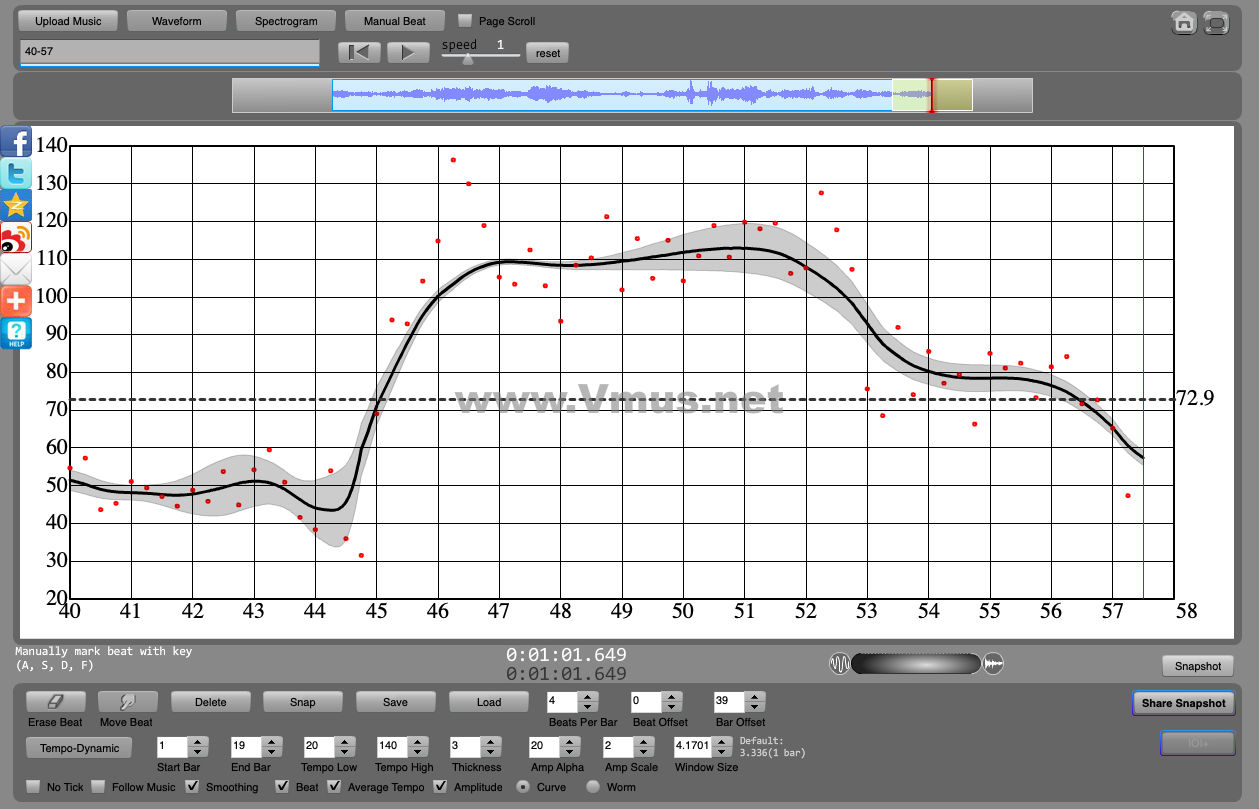This screenshot has width=1259, height=809.
Task: Click the Share Snapshot button
Action: coord(1183,703)
